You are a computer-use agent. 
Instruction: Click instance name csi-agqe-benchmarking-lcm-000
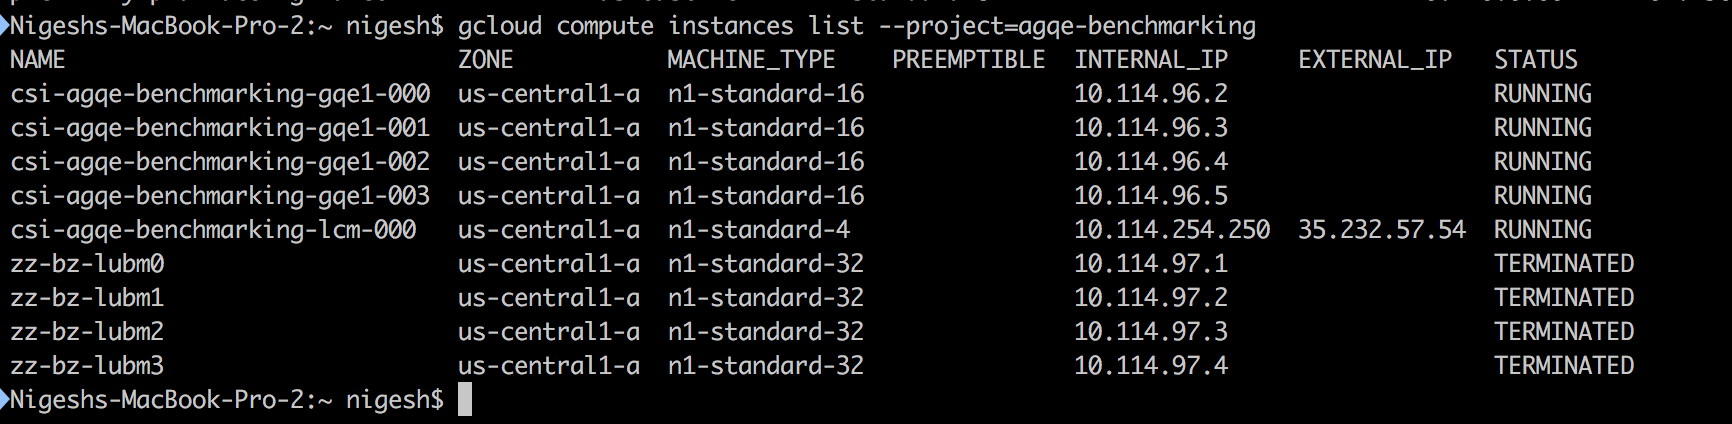click(213, 230)
